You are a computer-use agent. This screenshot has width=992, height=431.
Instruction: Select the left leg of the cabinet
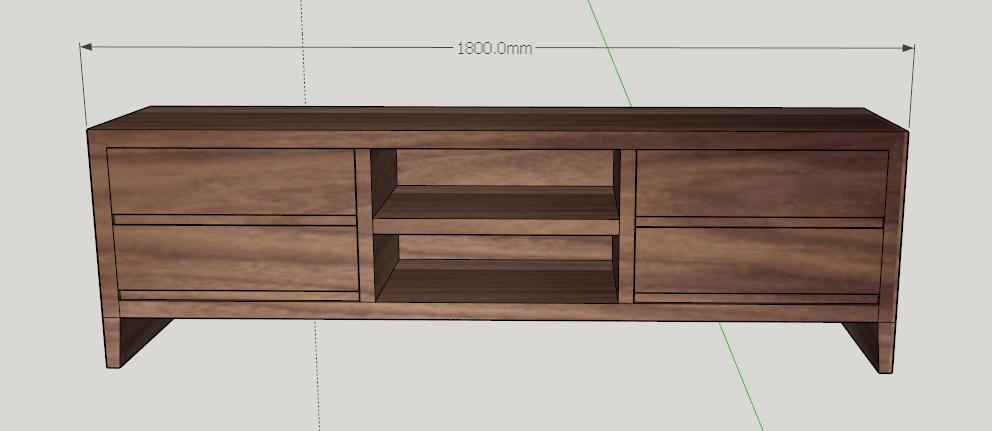(111, 342)
